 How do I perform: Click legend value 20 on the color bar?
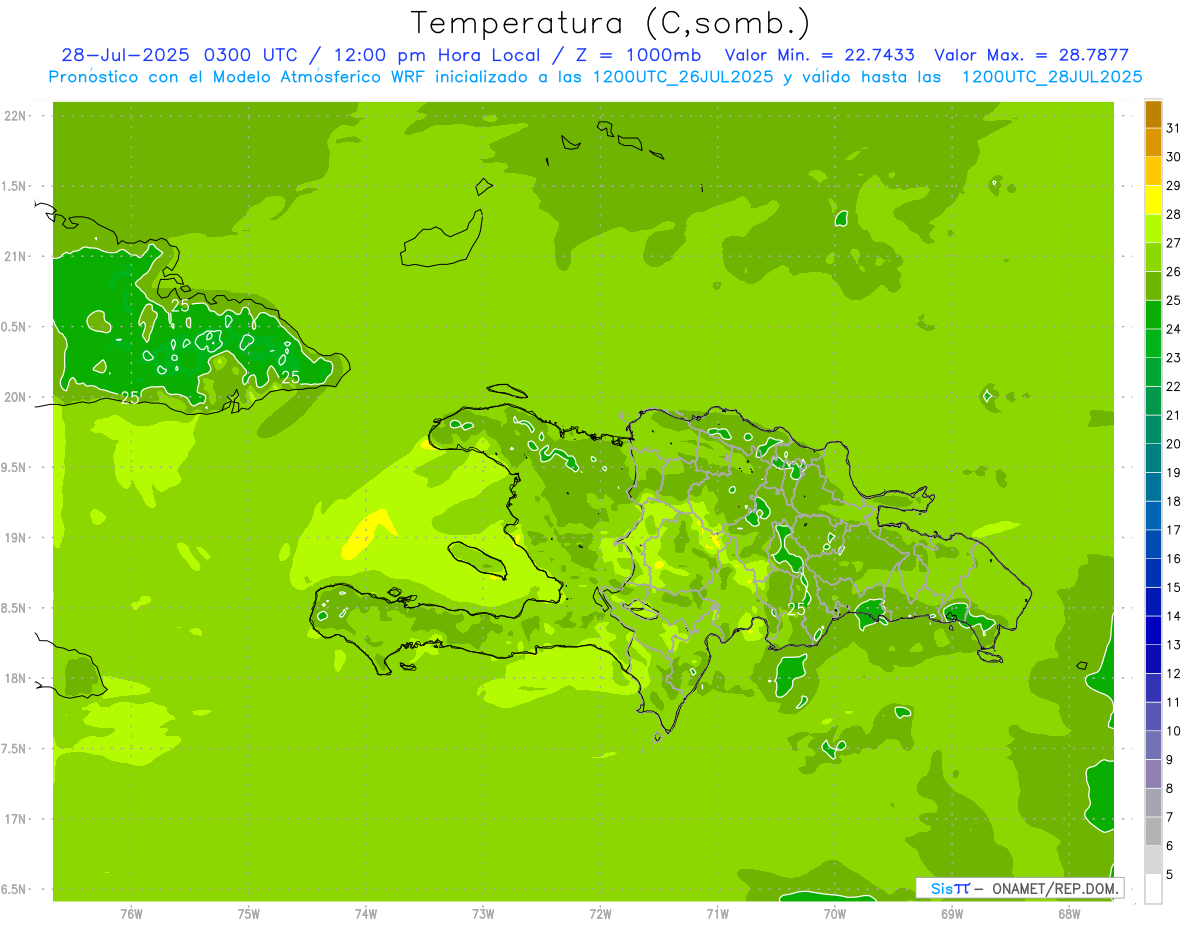(1174, 444)
